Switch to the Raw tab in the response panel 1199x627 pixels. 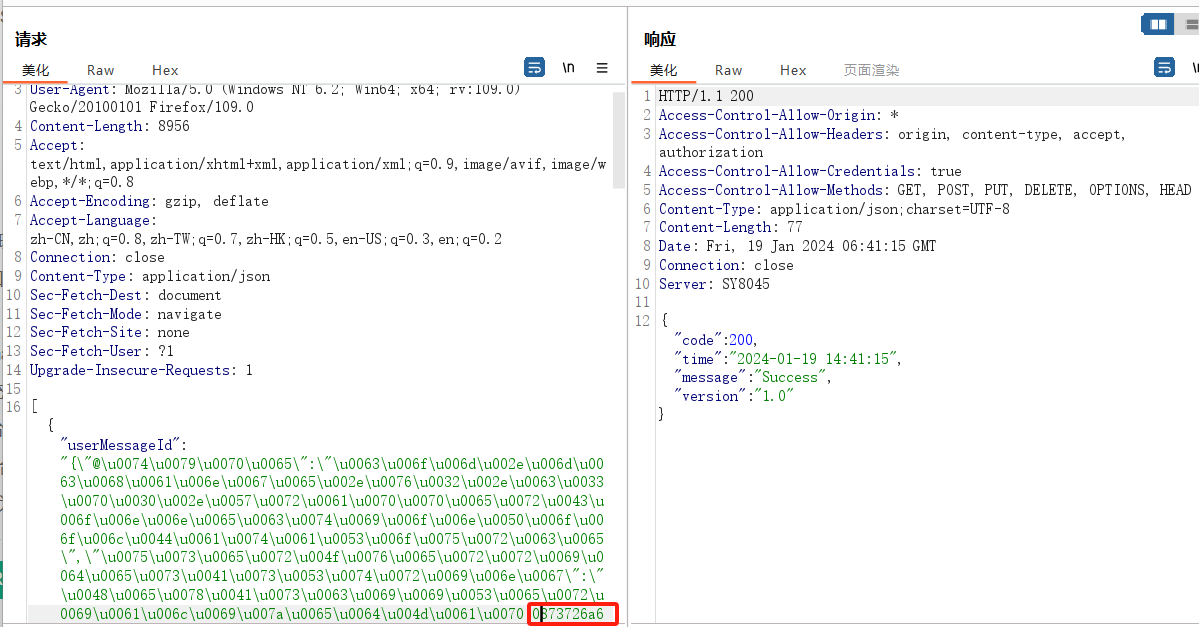pyautogui.click(x=728, y=70)
